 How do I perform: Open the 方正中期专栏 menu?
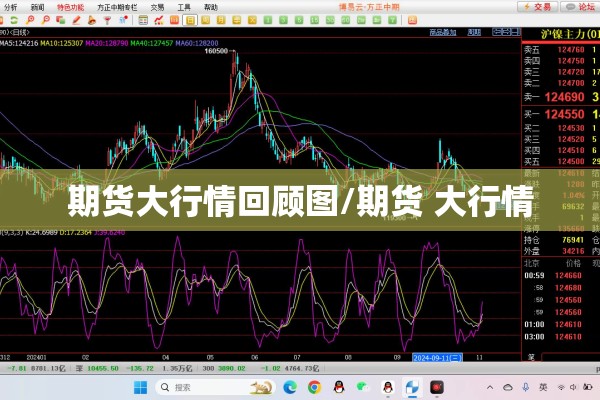[117, 7]
